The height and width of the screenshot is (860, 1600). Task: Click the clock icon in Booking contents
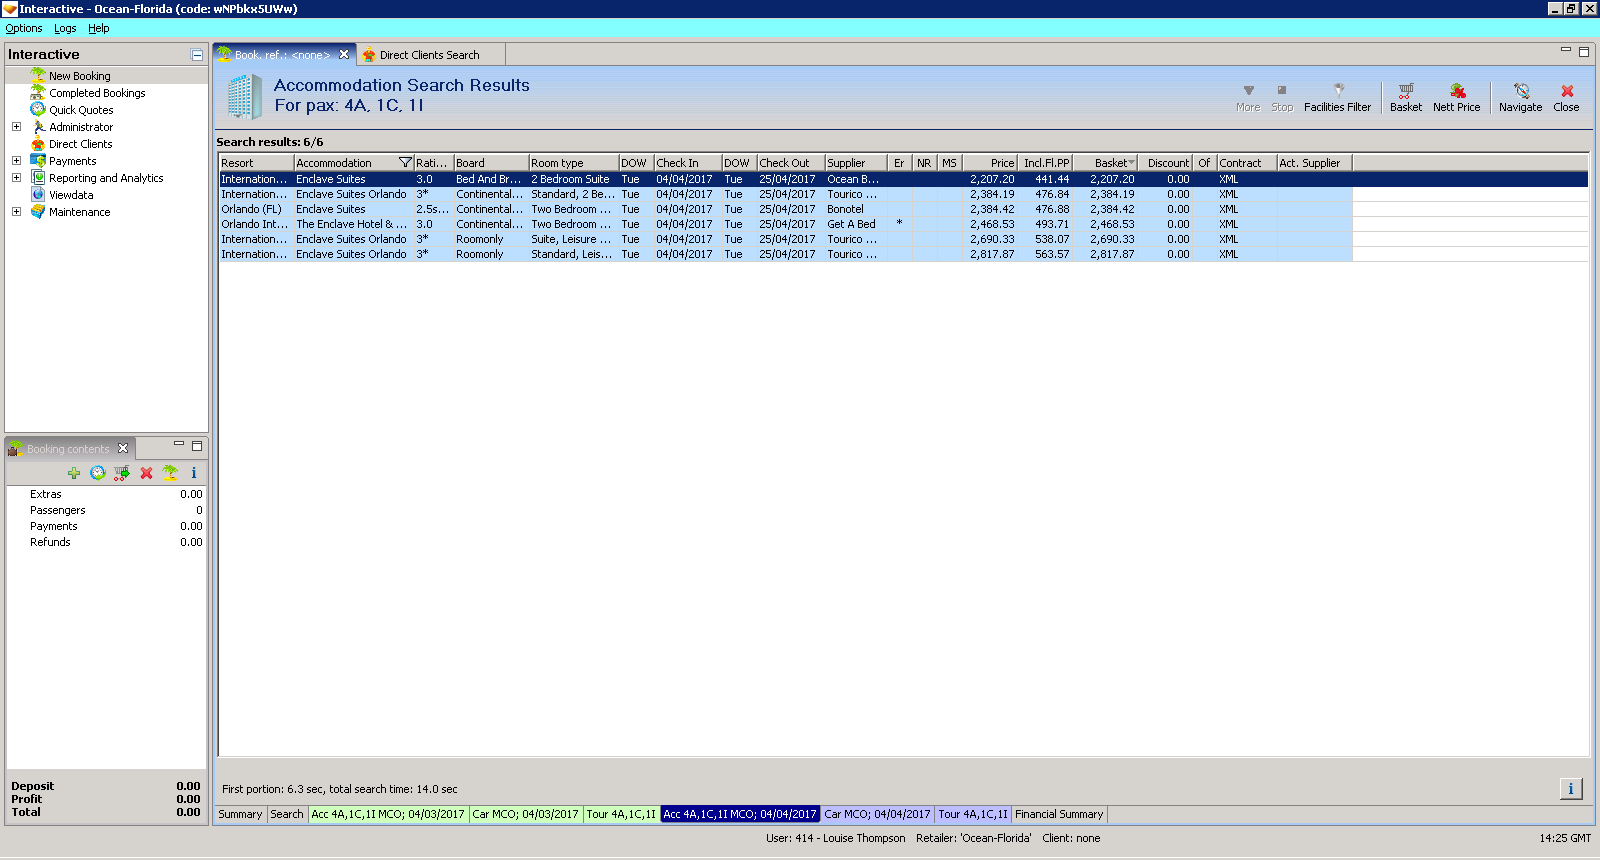point(98,473)
